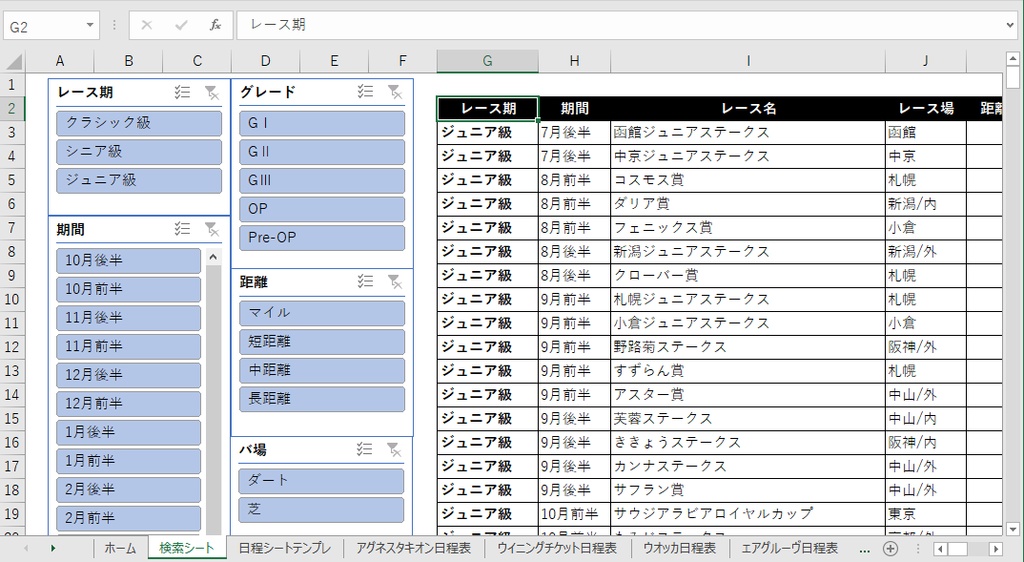Select row 10 header
1024x562 pixels.
pos(12,299)
